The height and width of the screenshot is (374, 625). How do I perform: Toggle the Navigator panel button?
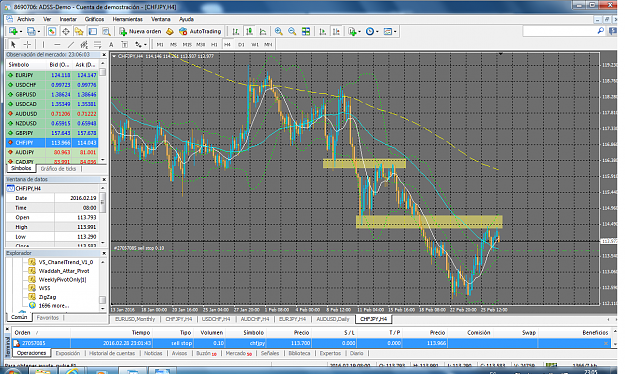[x=79, y=31]
